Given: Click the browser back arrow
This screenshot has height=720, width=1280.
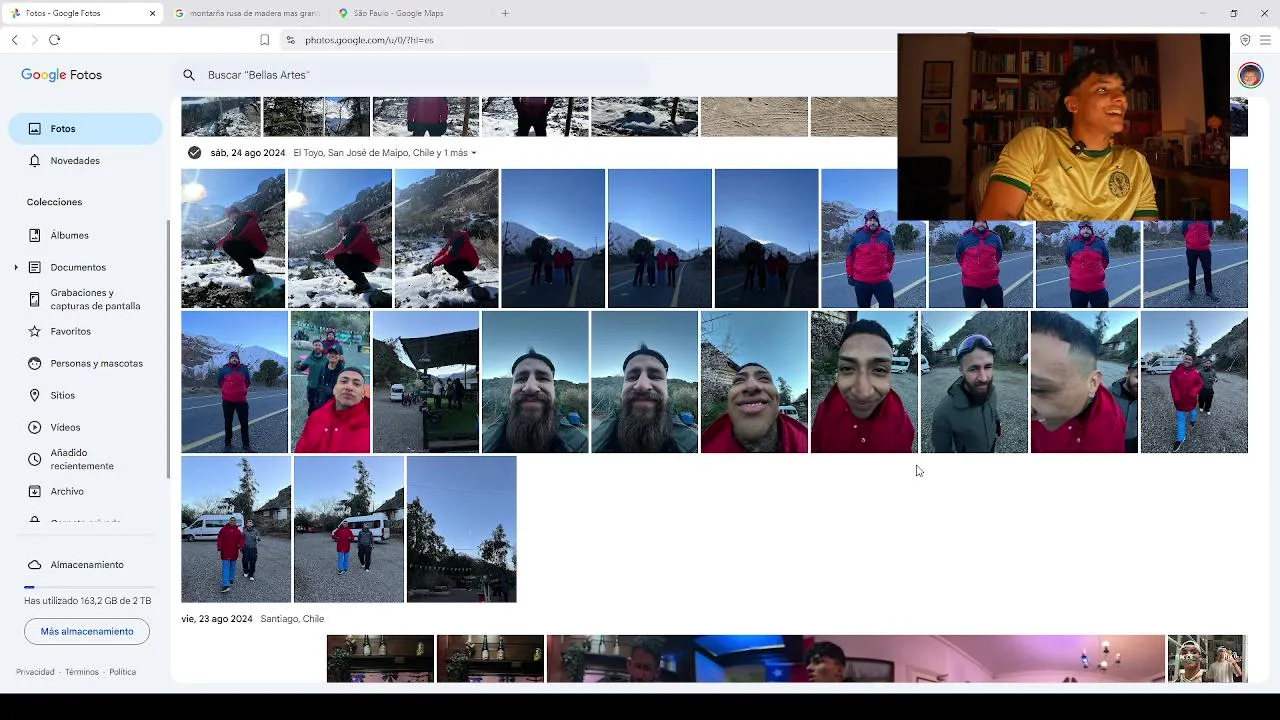Looking at the screenshot, I should (x=14, y=40).
